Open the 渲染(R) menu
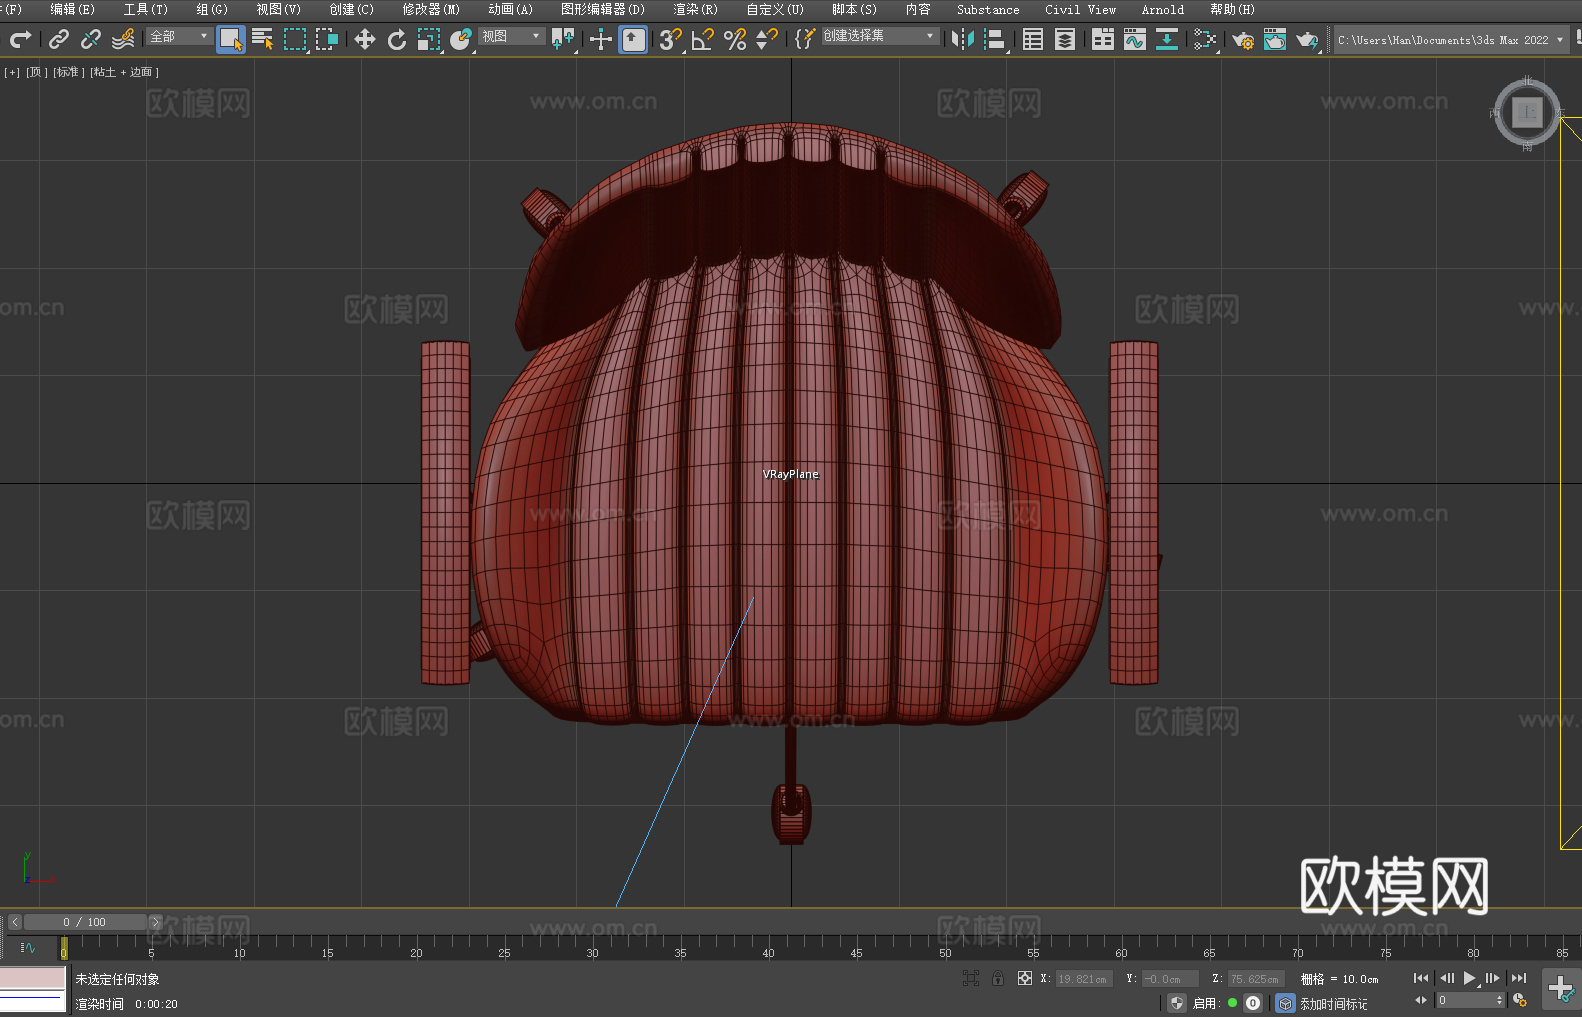 click(x=696, y=9)
